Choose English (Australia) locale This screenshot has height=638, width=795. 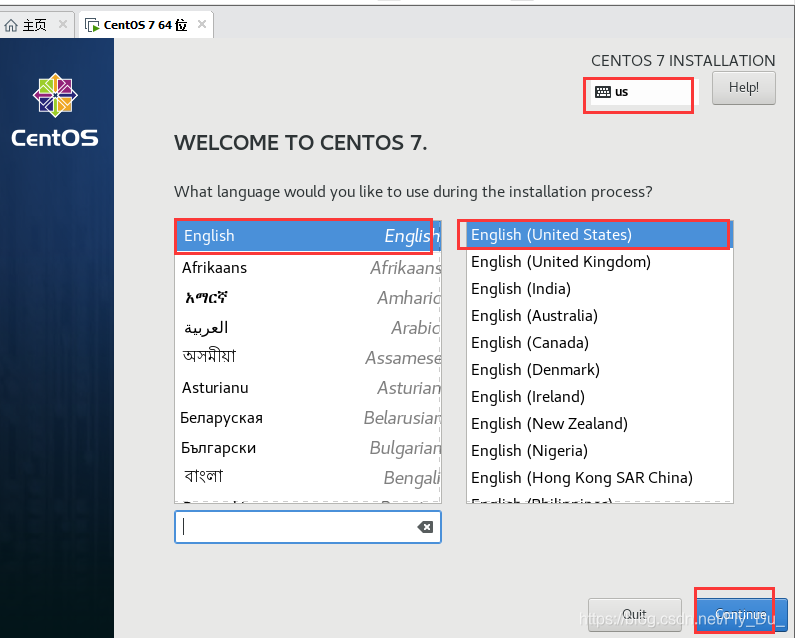[599, 315]
